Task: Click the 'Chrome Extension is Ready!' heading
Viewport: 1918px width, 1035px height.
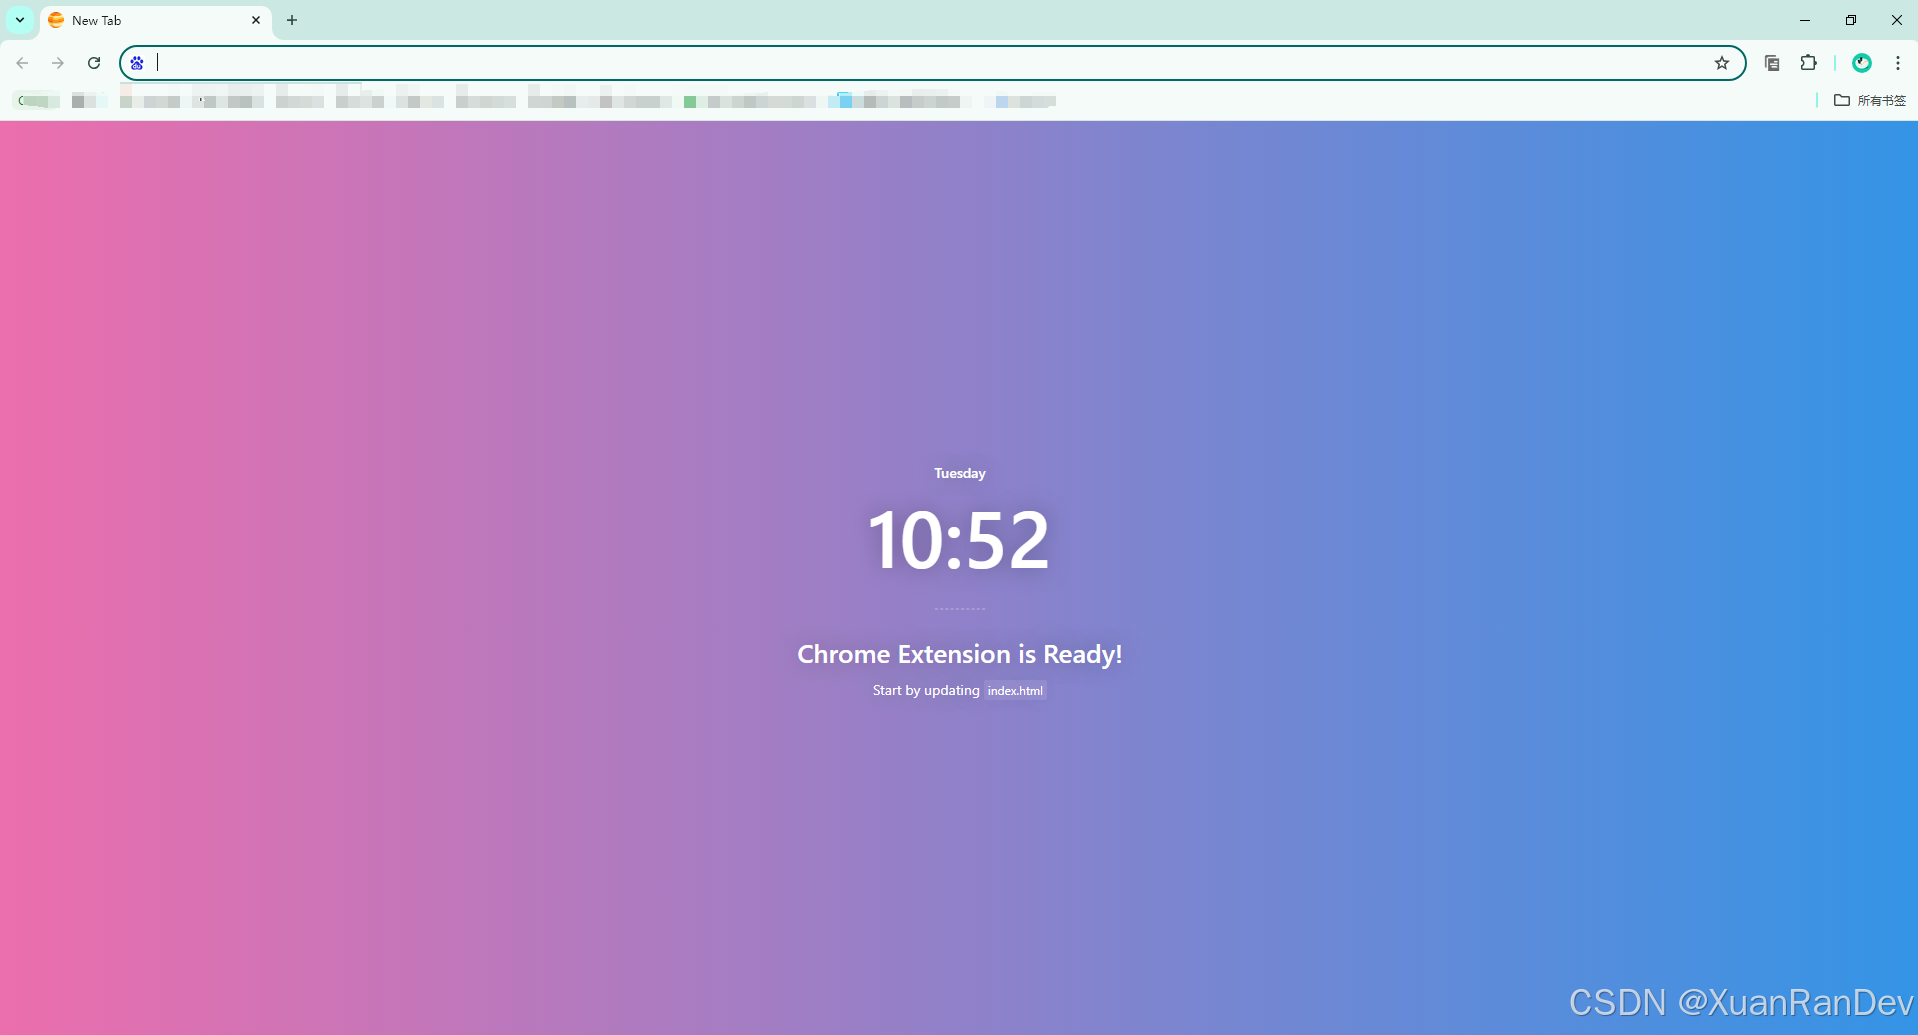Action: pyautogui.click(x=960, y=654)
